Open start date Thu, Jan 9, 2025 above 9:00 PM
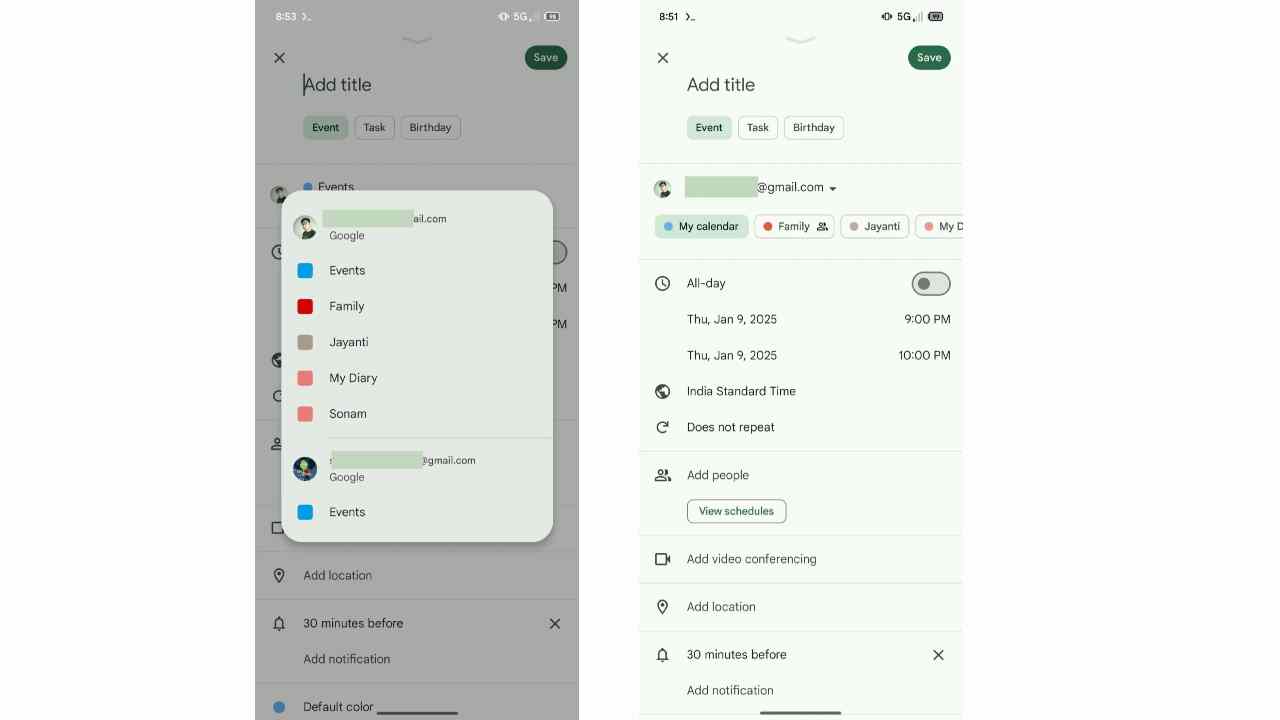Viewport: 1280px width, 720px height. 732,319
